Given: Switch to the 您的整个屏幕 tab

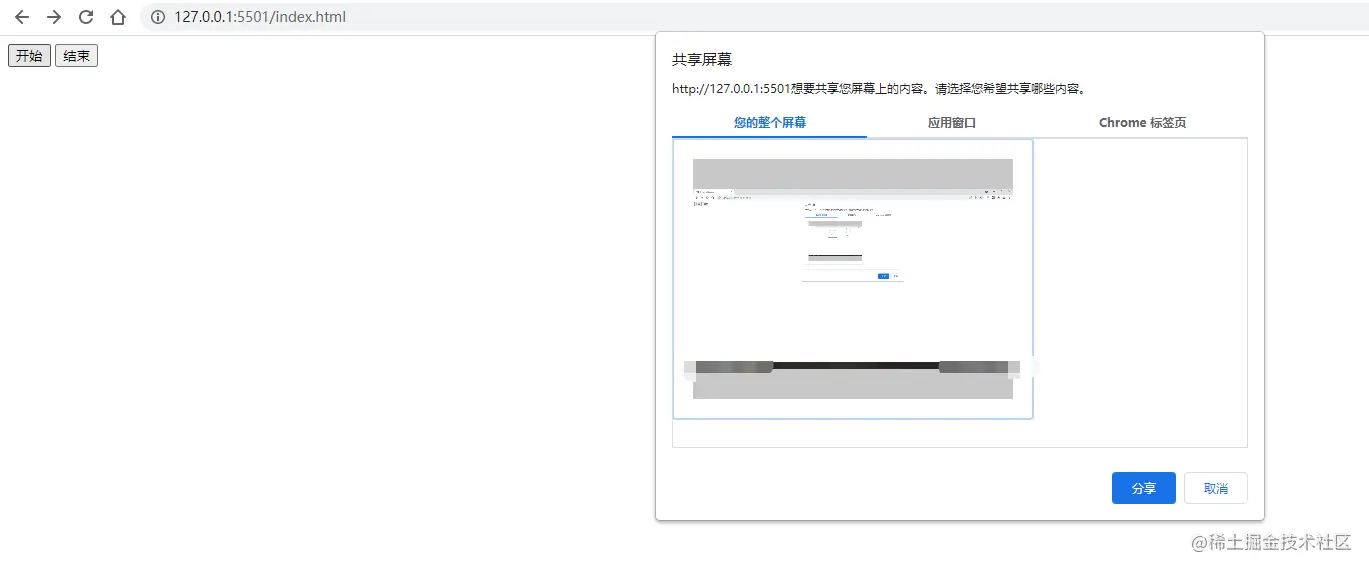Looking at the screenshot, I should [770, 123].
